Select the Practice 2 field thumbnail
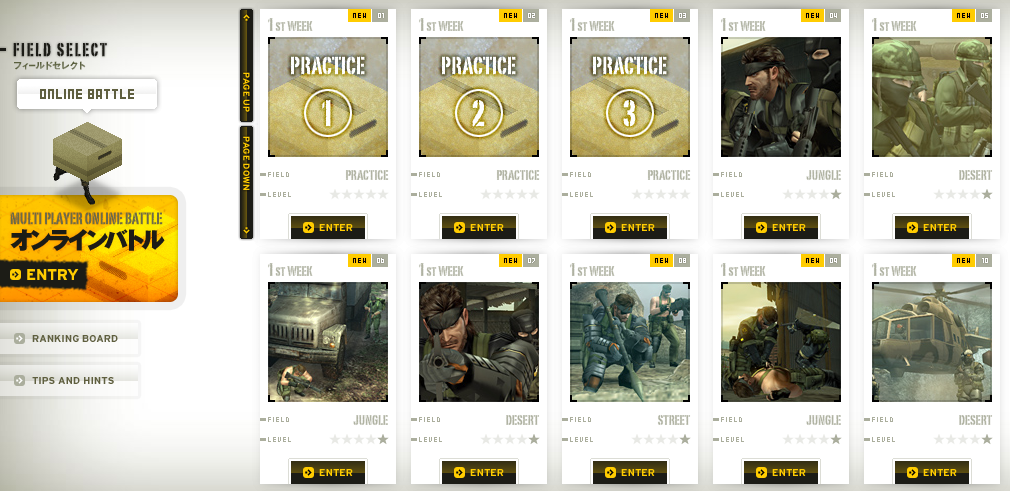This screenshot has width=1010, height=491. (x=479, y=97)
